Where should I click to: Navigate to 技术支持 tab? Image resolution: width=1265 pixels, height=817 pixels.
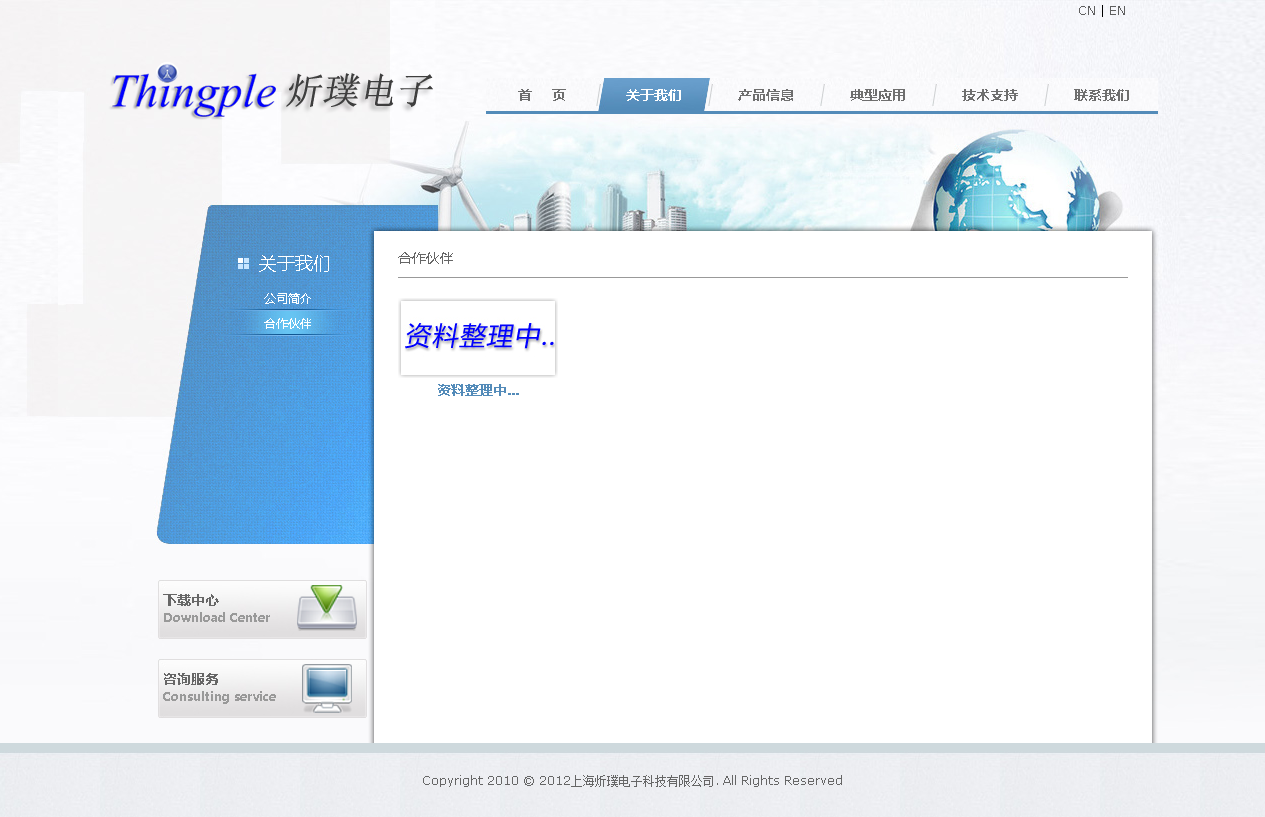pyautogui.click(x=989, y=96)
